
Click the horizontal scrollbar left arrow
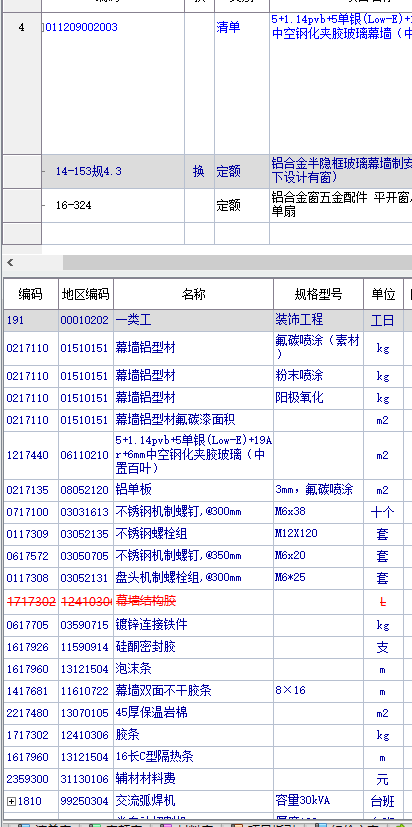point(10,262)
